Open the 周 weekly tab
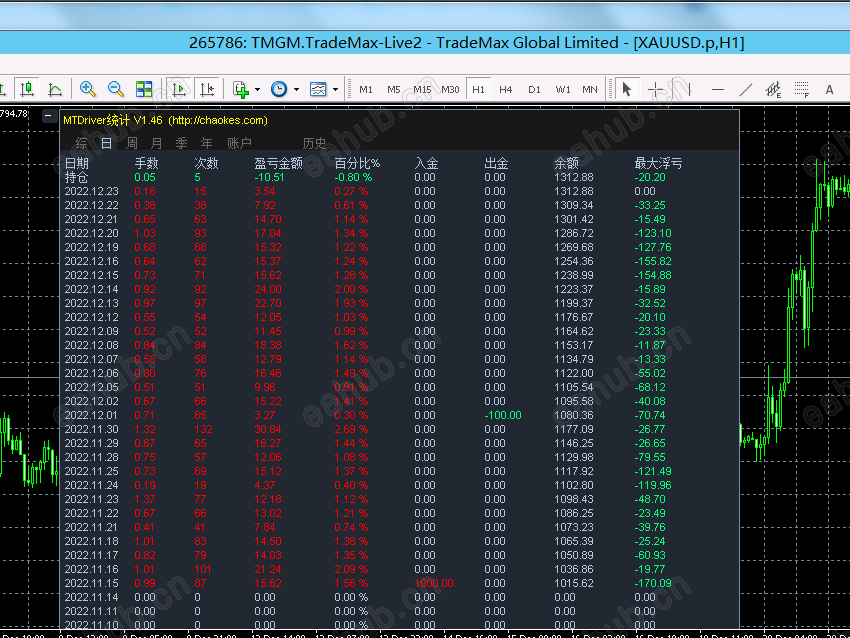This screenshot has height=638, width=850. (x=132, y=143)
